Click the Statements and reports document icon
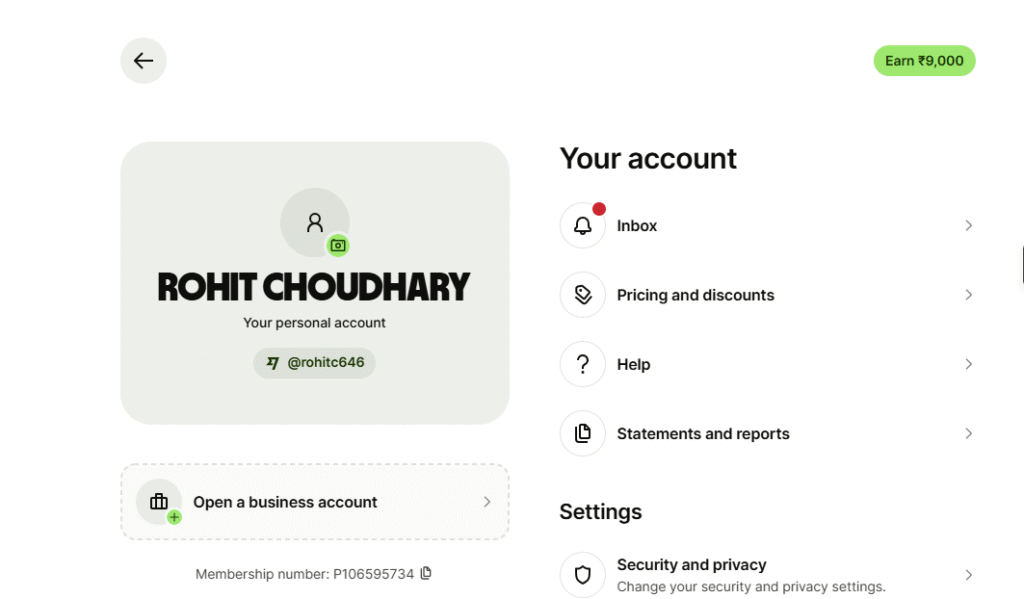This screenshot has width=1024, height=599. pos(582,433)
